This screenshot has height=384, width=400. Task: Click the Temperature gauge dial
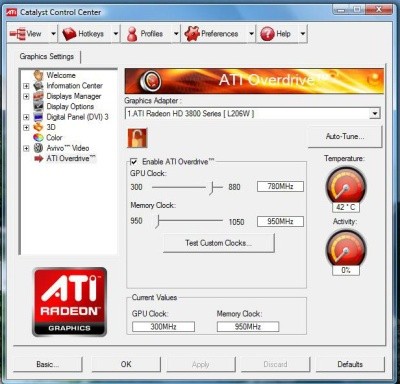click(346, 185)
